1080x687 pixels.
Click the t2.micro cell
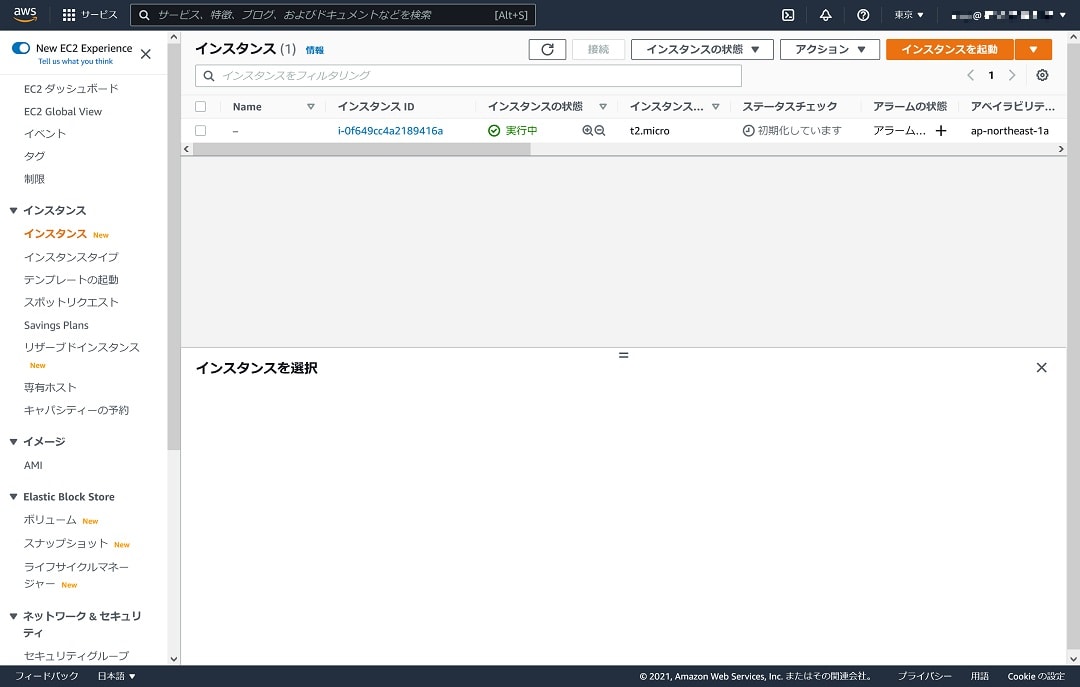tap(649, 130)
